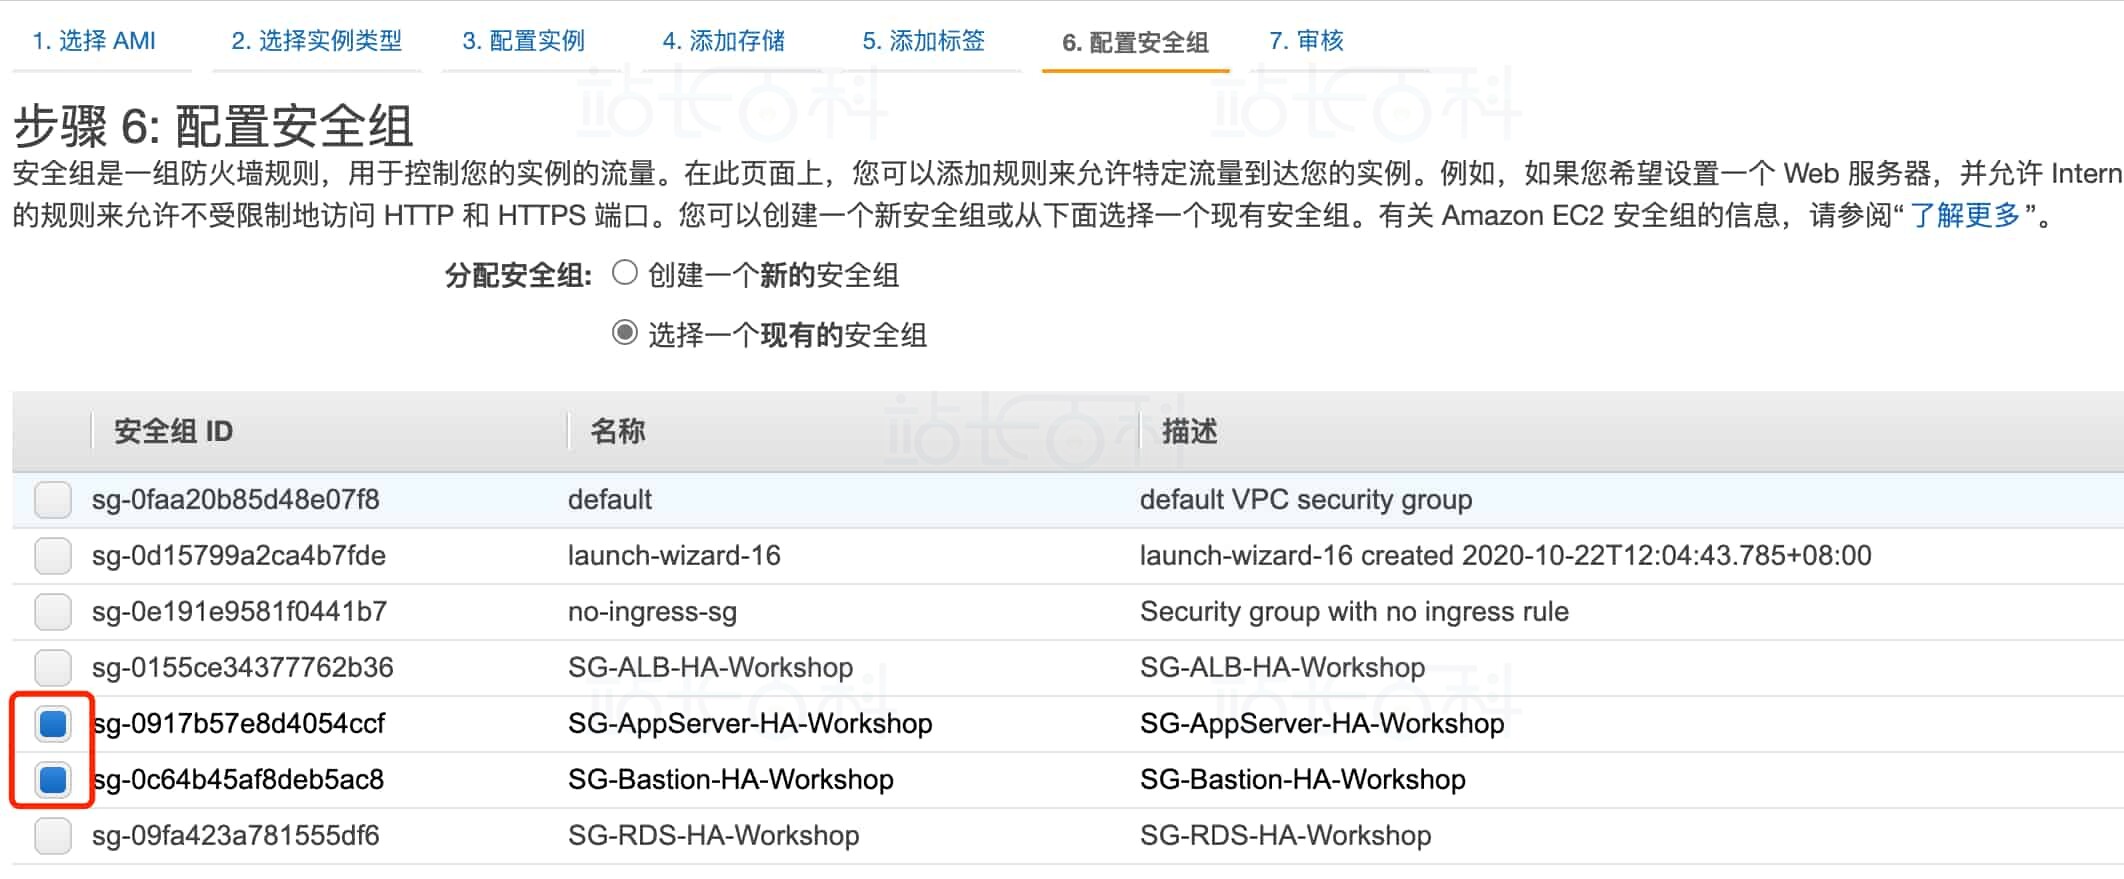Tick the no-ingress-sg checkbox
The height and width of the screenshot is (879, 2124).
tap(52, 611)
